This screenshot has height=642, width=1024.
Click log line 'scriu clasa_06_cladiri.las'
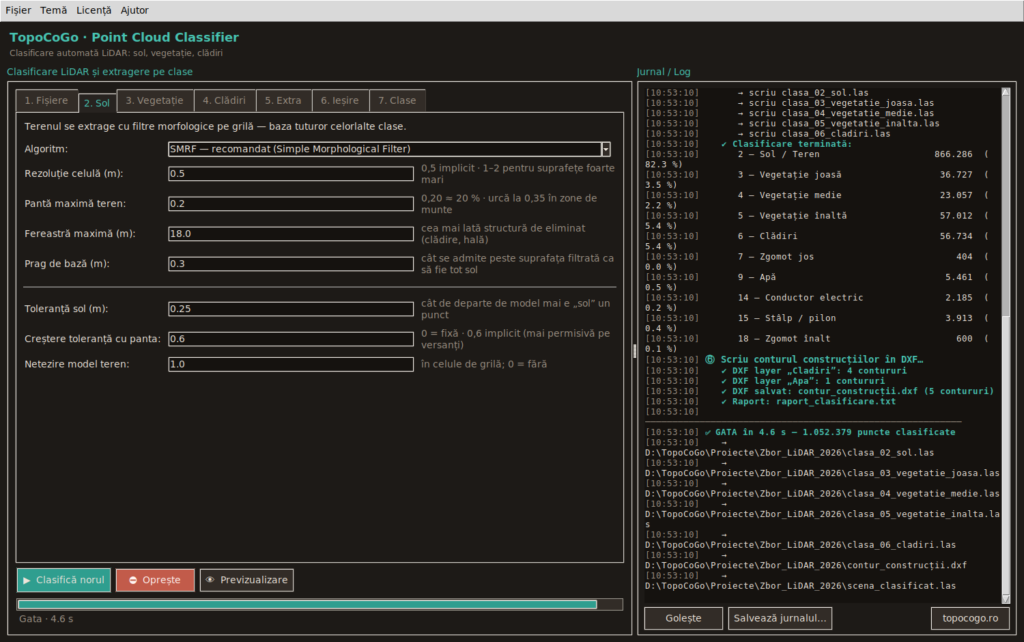click(814, 134)
